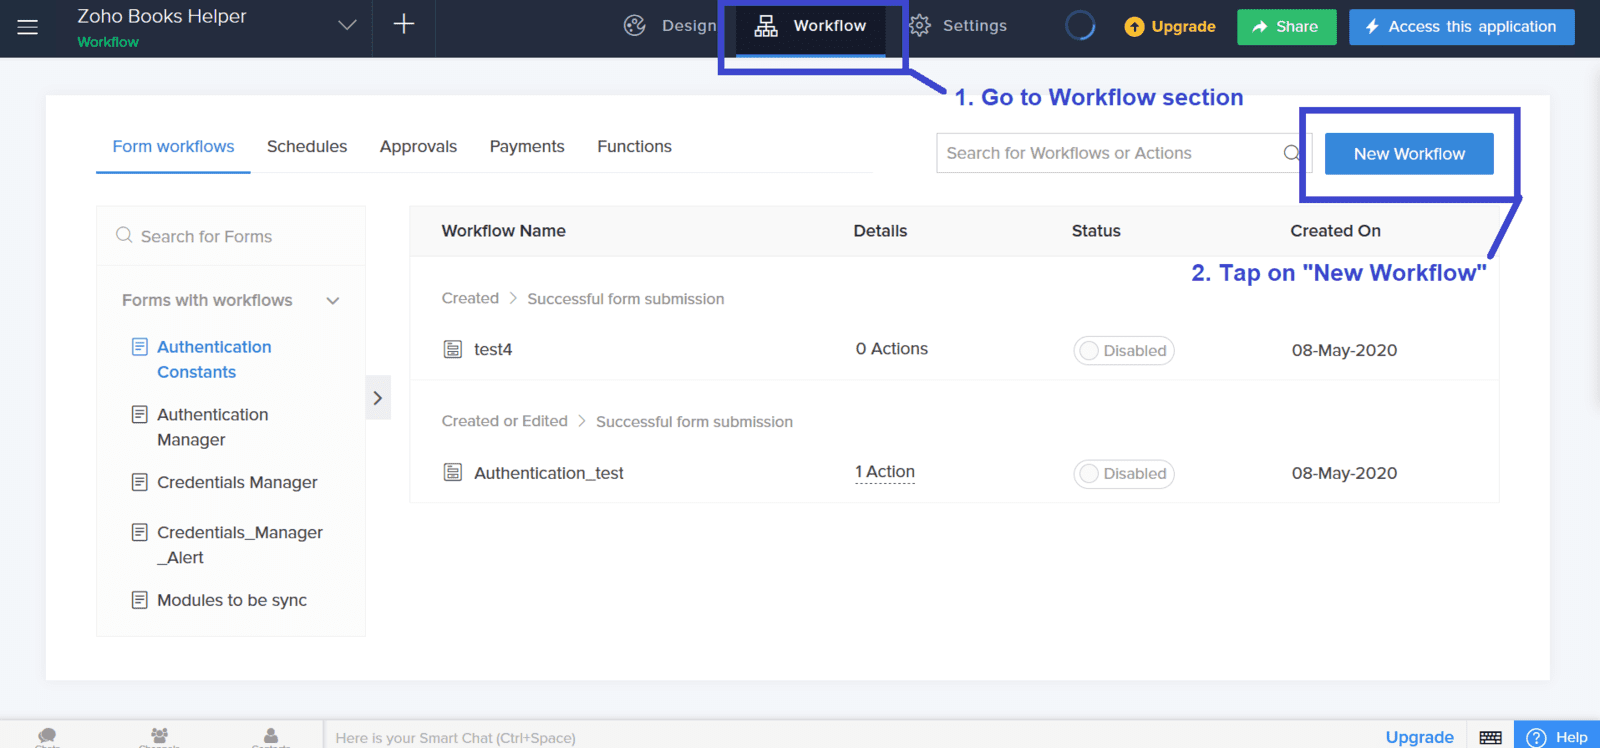Viewport: 1600px width, 748px height.
Task: Click the Details column header
Action: click(x=880, y=231)
